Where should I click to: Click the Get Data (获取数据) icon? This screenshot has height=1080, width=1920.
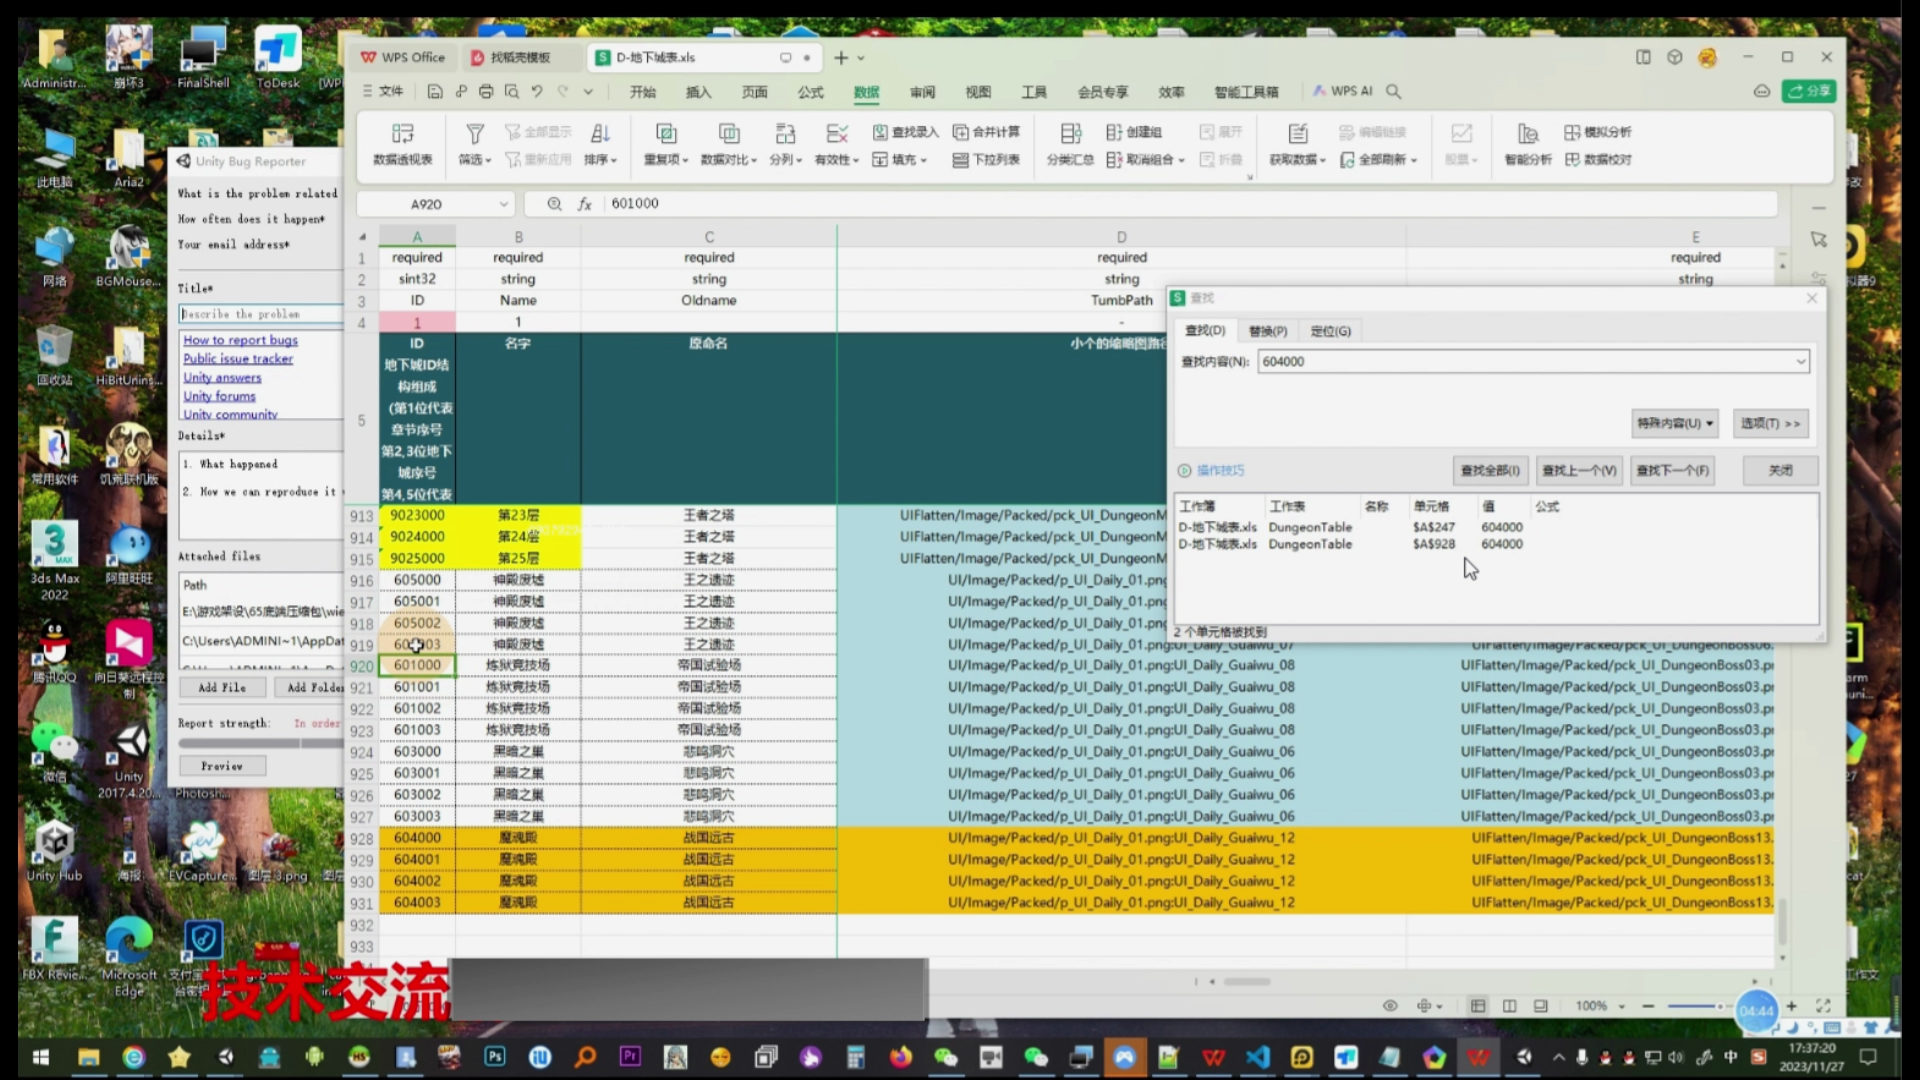1298,134
